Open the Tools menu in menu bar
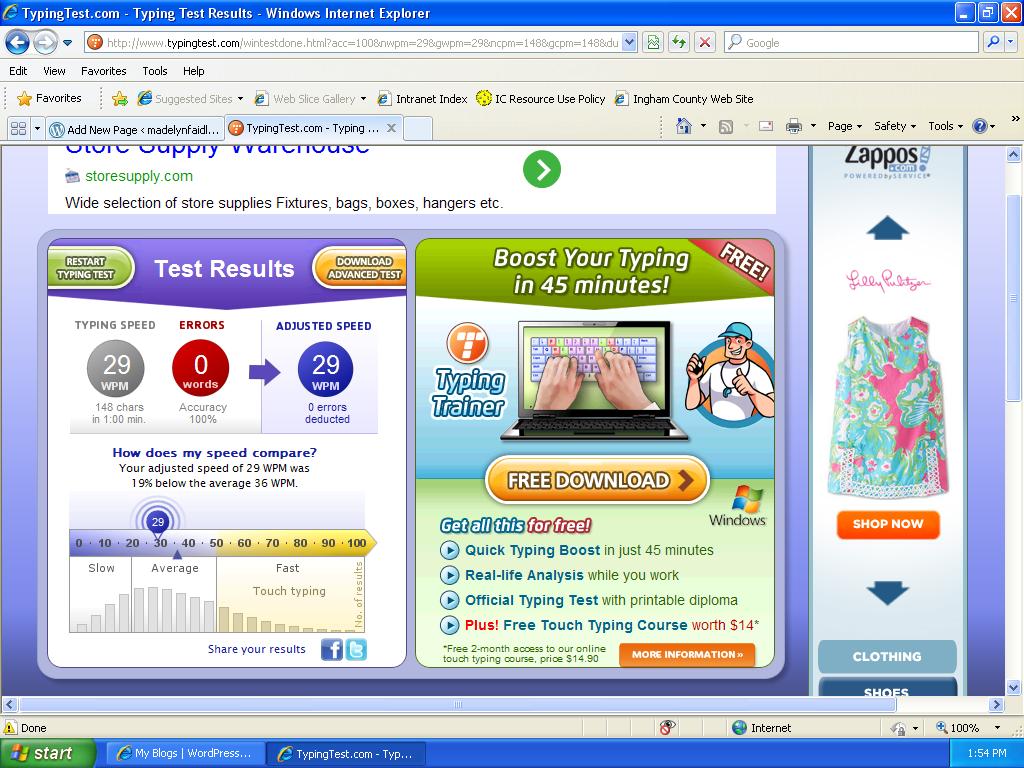 [x=155, y=71]
